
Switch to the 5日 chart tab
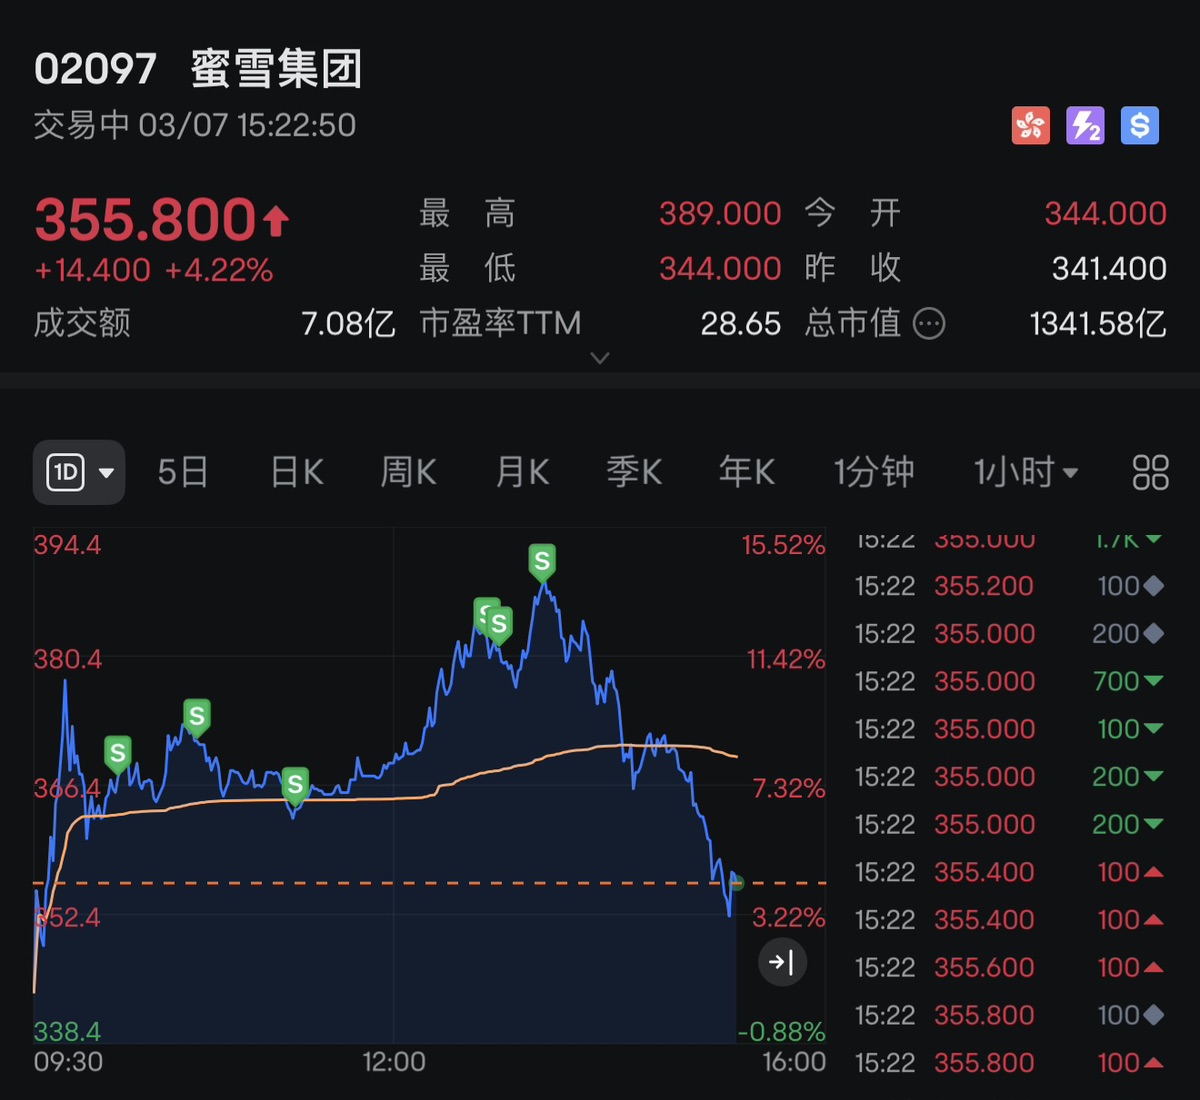click(x=183, y=472)
